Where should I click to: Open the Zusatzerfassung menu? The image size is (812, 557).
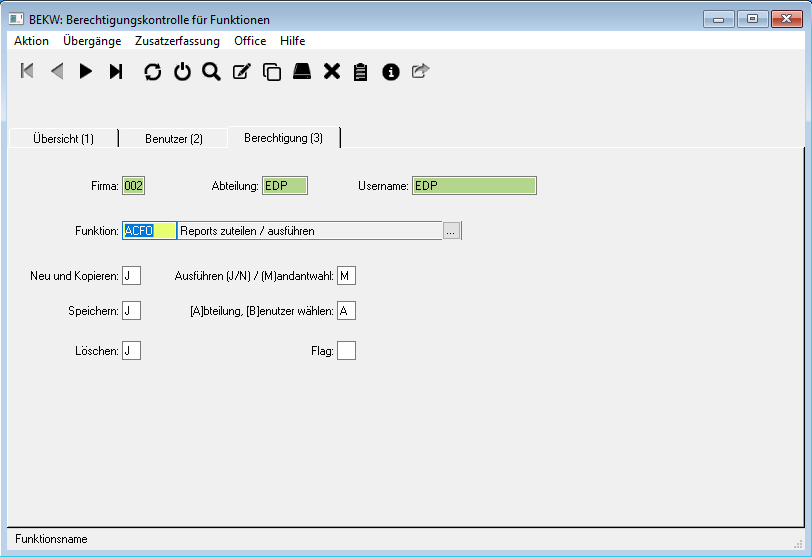pos(177,41)
